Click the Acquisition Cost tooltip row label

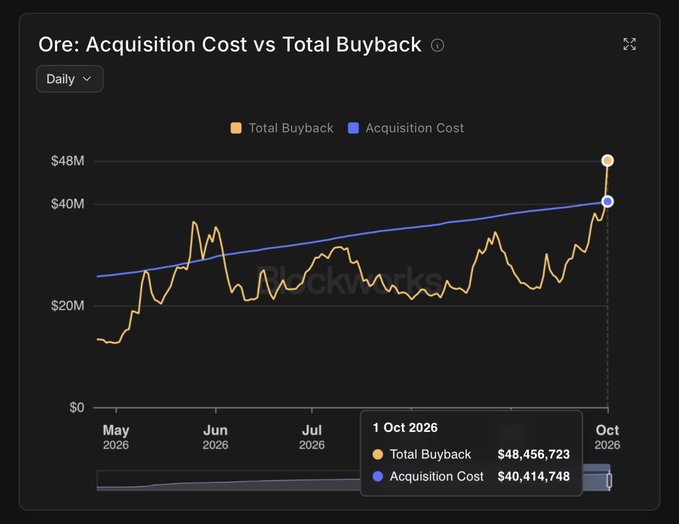436,476
